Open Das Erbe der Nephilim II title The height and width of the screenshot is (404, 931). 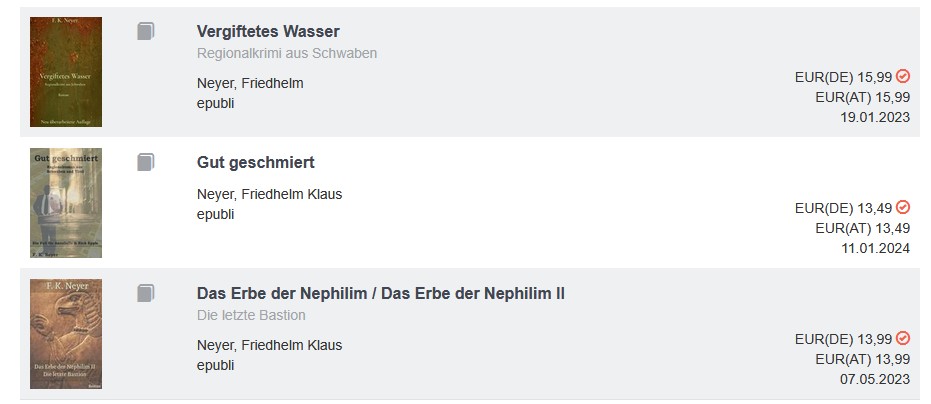click(x=381, y=293)
